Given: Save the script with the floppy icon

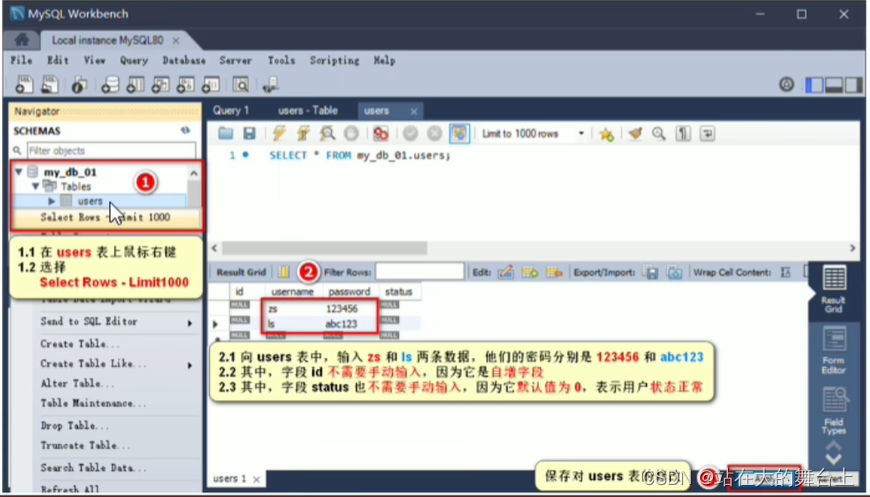Looking at the screenshot, I should (x=249, y=133).
